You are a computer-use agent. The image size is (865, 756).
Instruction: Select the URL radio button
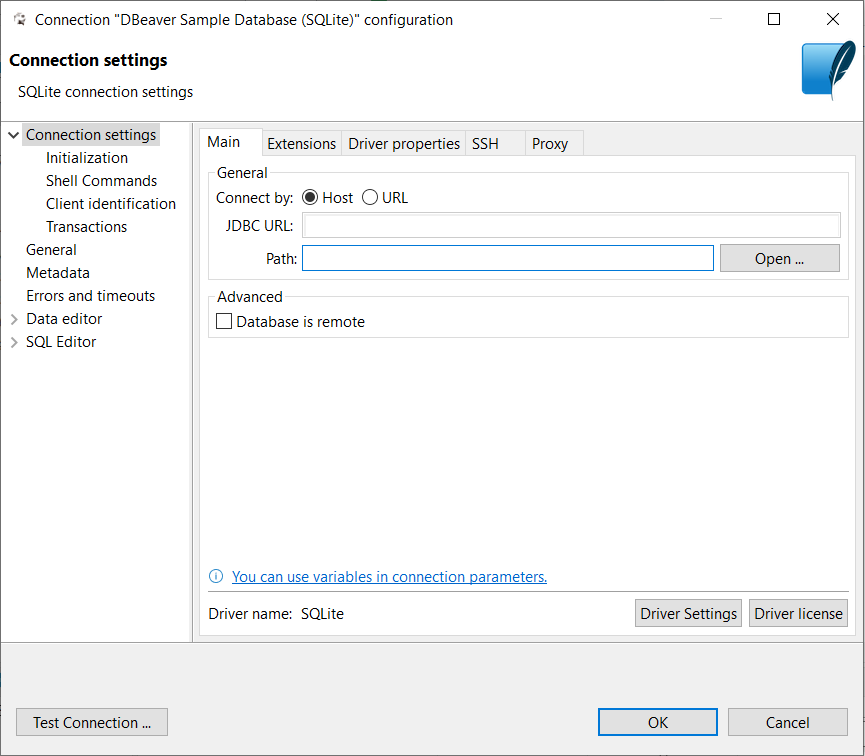tap(370, 198)
